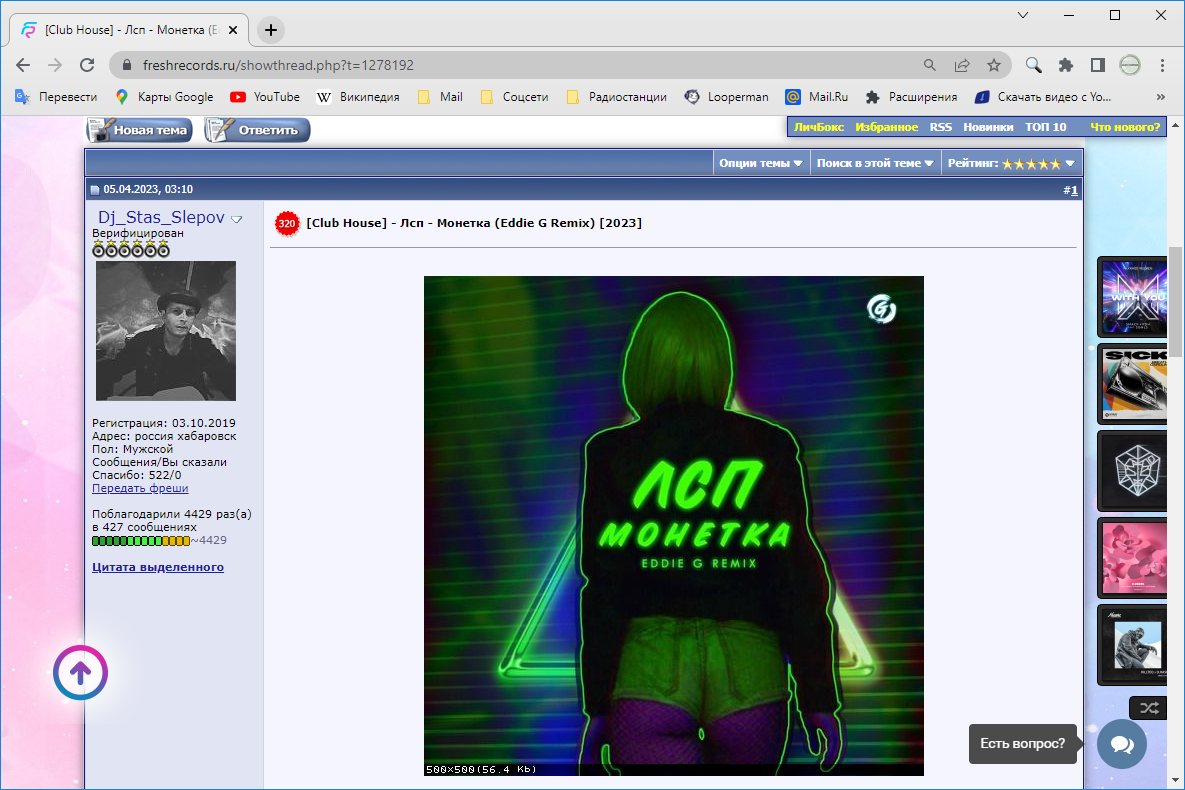Bookmark this page with the star icon
Screen dimensions: 1185x790
coord(993,65)
